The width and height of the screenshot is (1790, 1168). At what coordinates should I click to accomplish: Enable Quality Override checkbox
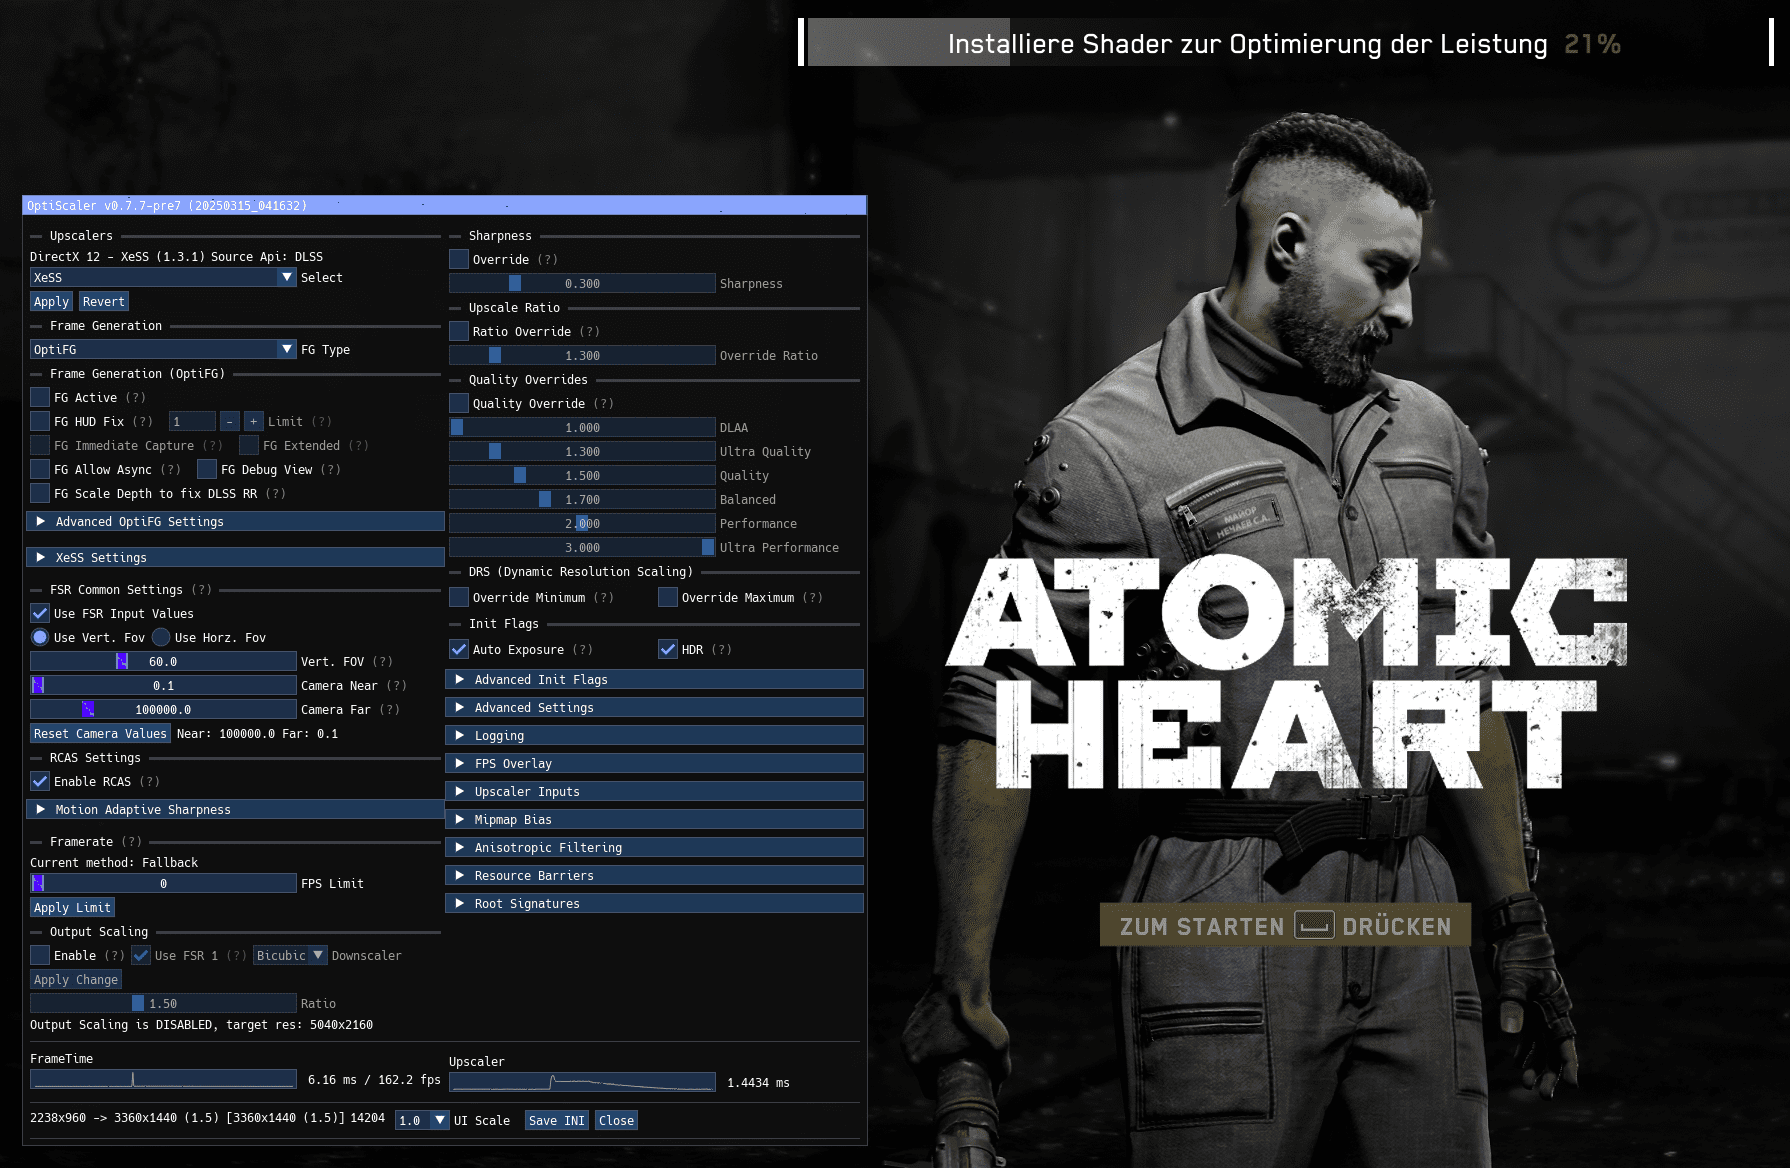pyautogui.click(x=459, y=404)
